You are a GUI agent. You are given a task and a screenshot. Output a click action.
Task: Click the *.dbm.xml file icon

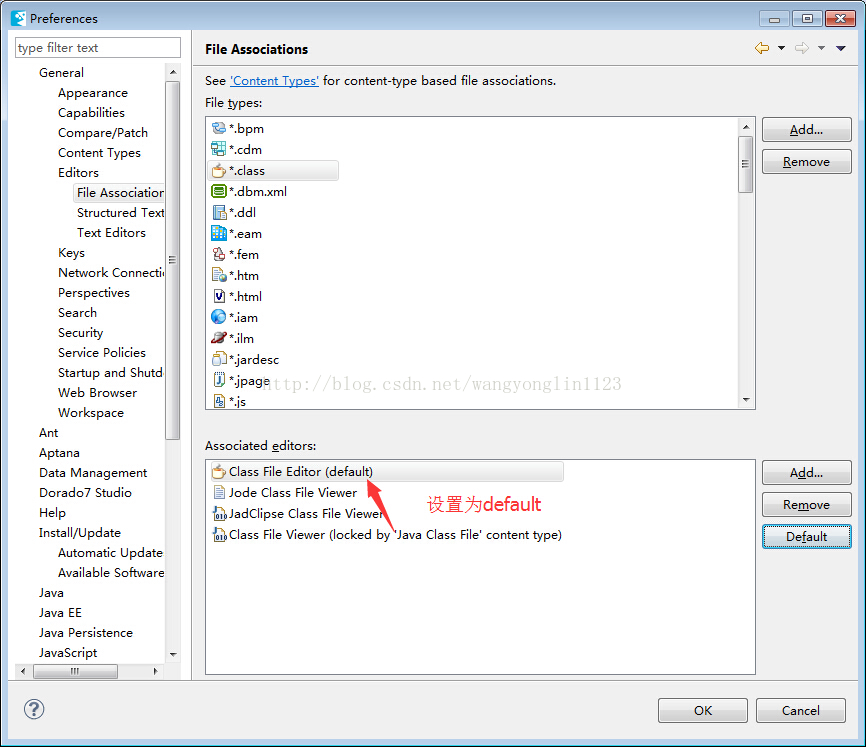coord(219,192)
